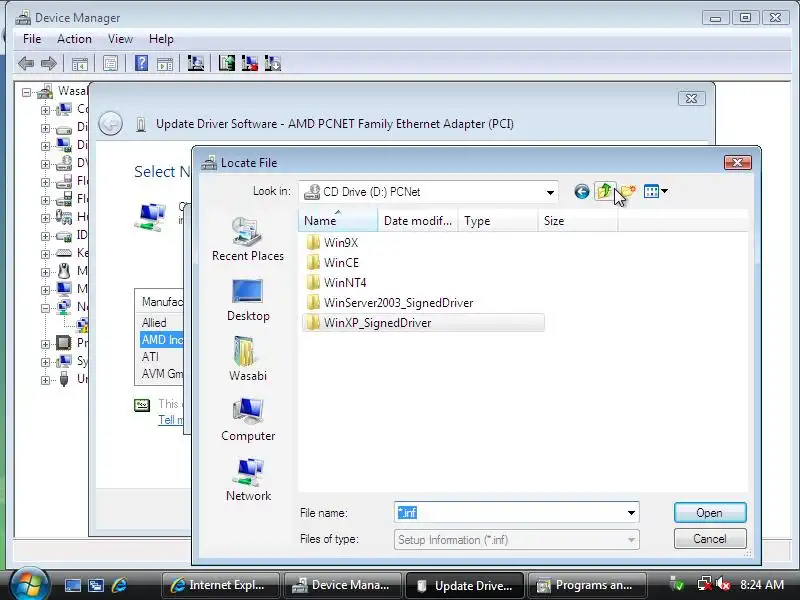Collapse the Network adapters tree node
The image size is (800, 600).
pos(45,308)
